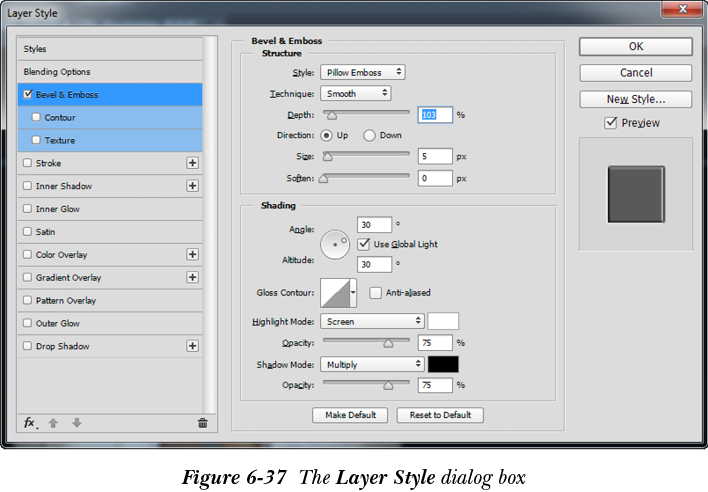Expand the Highlight Mode Screen dropdown
This screenshot has height=492, width=708.
pos(372,321)
